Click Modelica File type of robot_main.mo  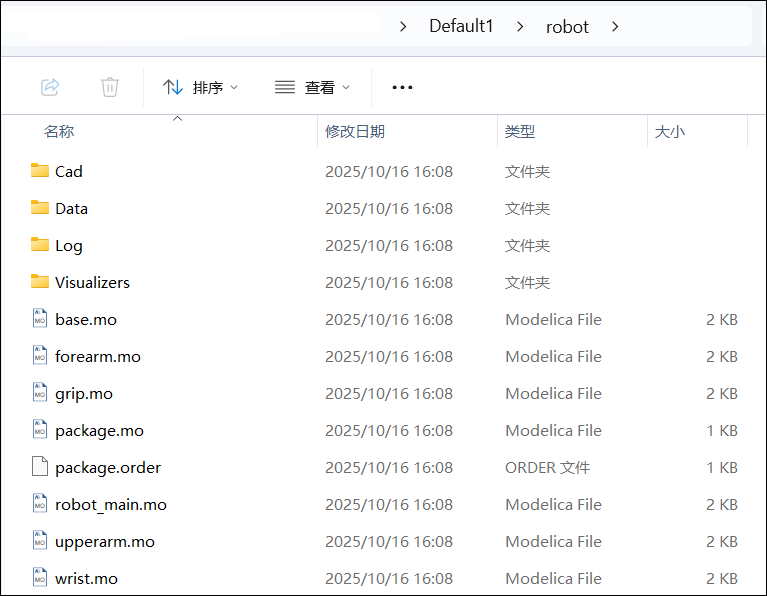coord(553,504)
